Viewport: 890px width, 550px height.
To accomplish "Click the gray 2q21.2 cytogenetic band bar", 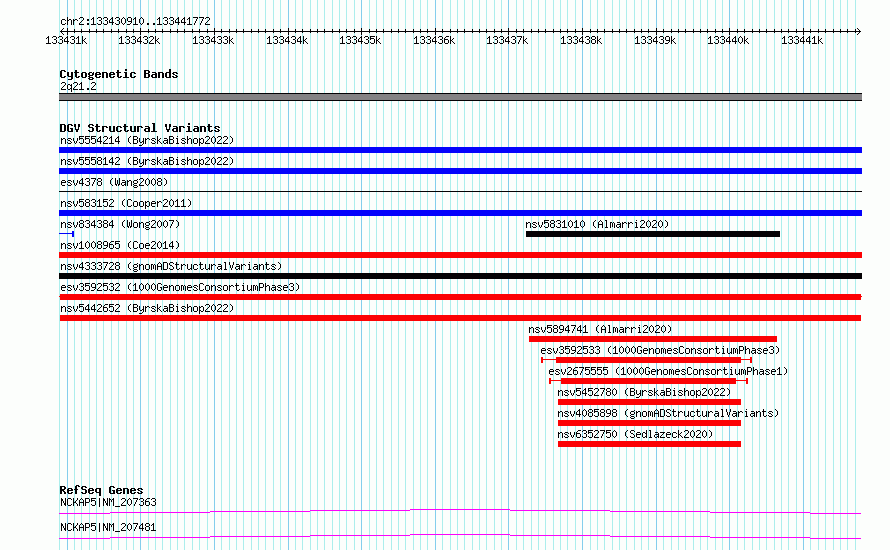I will pos(460,97).
